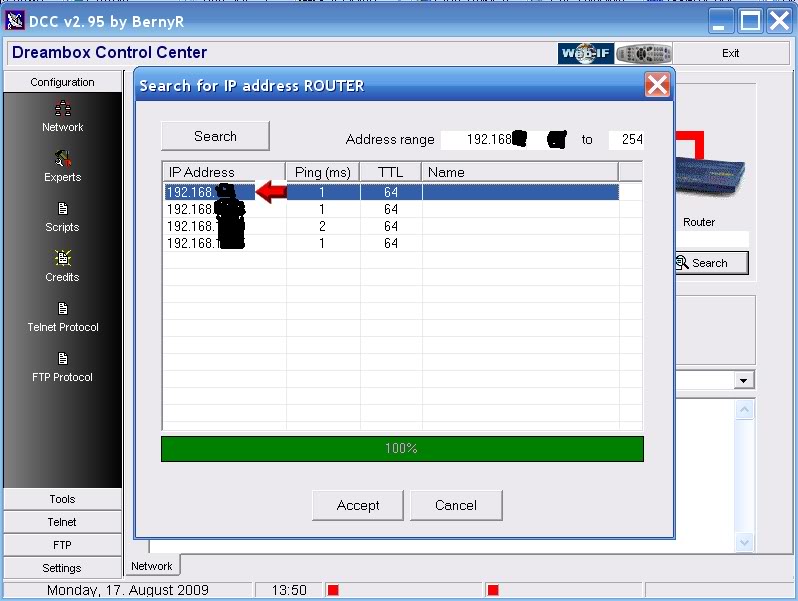Select the row with ping 2
This screenshot has height=601, width=798.
391,226
